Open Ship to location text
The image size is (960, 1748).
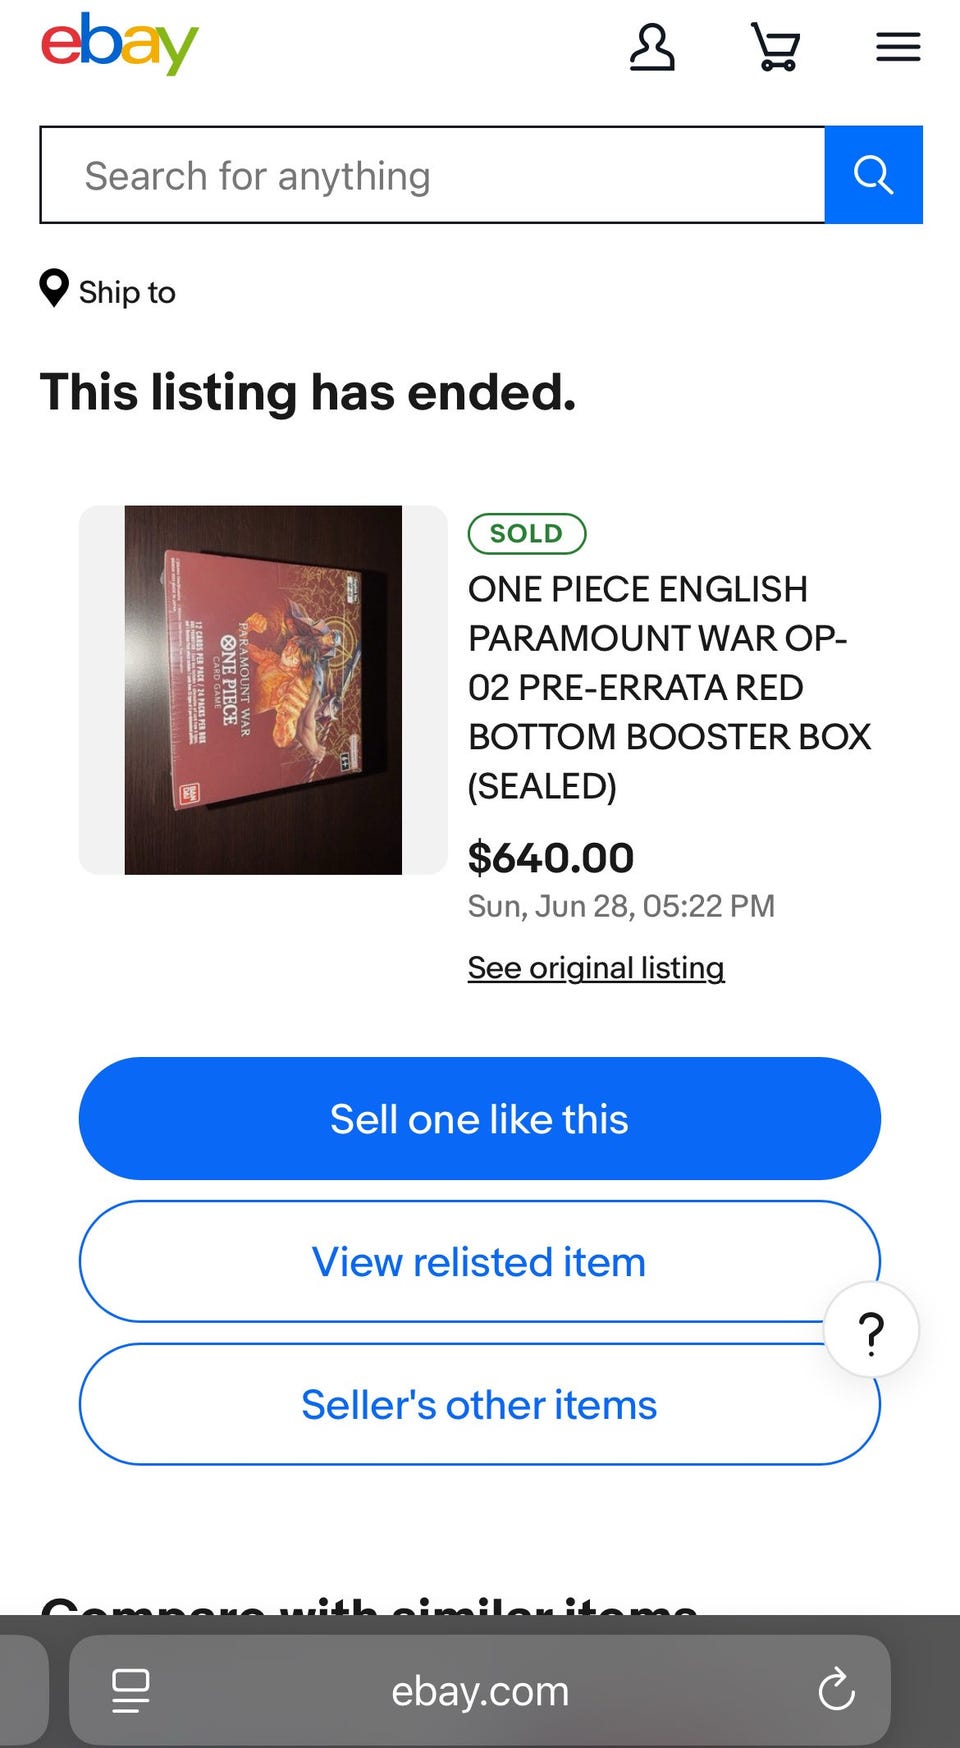[x=127, y=292]
